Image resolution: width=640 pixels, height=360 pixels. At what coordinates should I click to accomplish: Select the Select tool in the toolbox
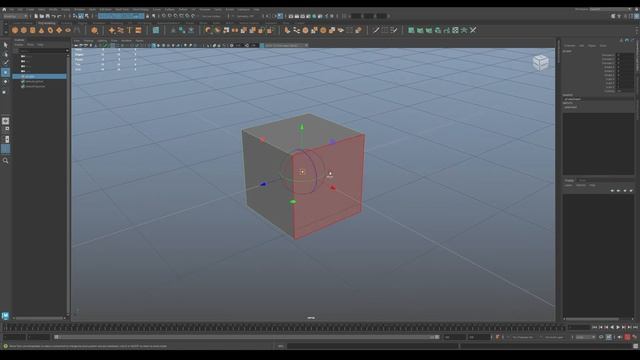click(5, 45)
